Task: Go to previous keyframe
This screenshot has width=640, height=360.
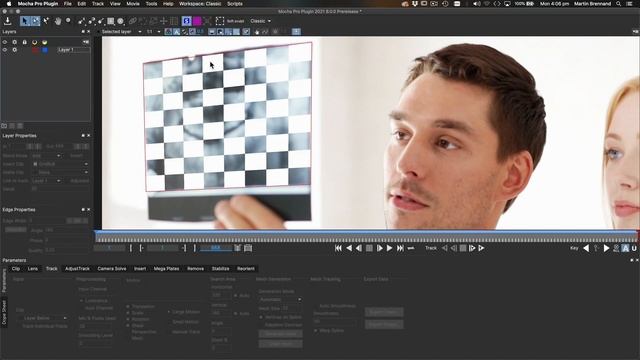Action: 586,248
